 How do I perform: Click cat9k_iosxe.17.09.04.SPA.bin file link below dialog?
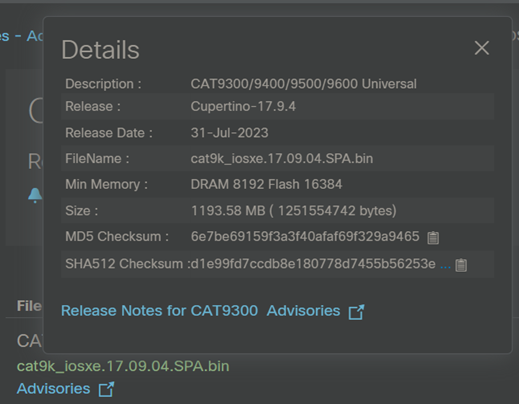[x=123, y=366]
